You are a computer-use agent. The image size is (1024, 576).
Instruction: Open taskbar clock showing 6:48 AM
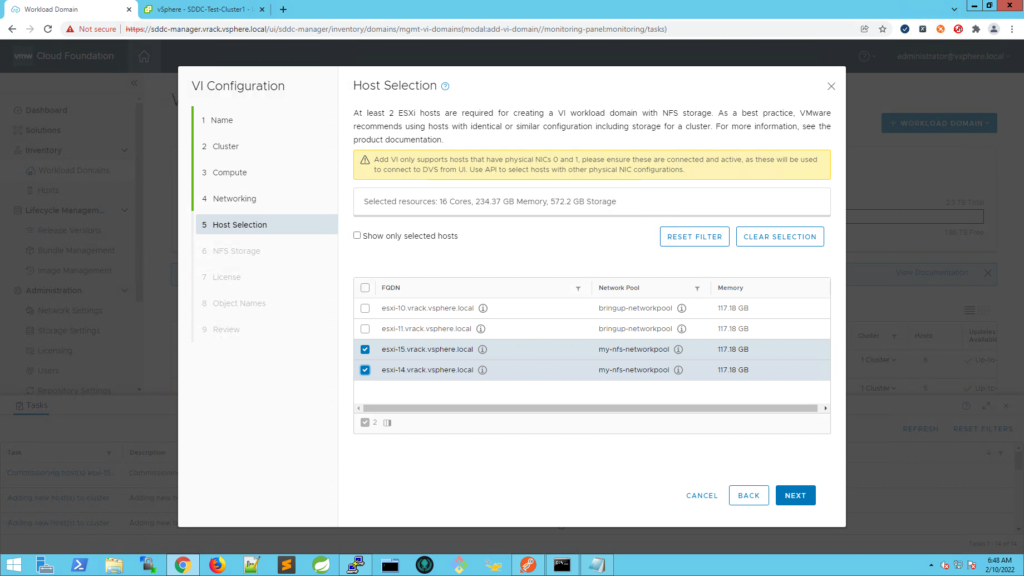[x=1000, y=565]
